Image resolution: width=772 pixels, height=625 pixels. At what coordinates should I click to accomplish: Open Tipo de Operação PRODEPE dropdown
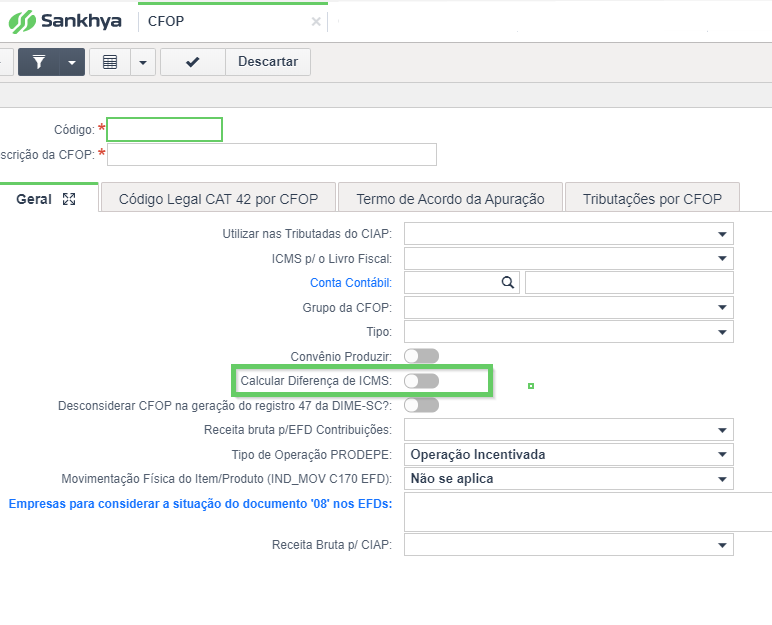(569, 454)
